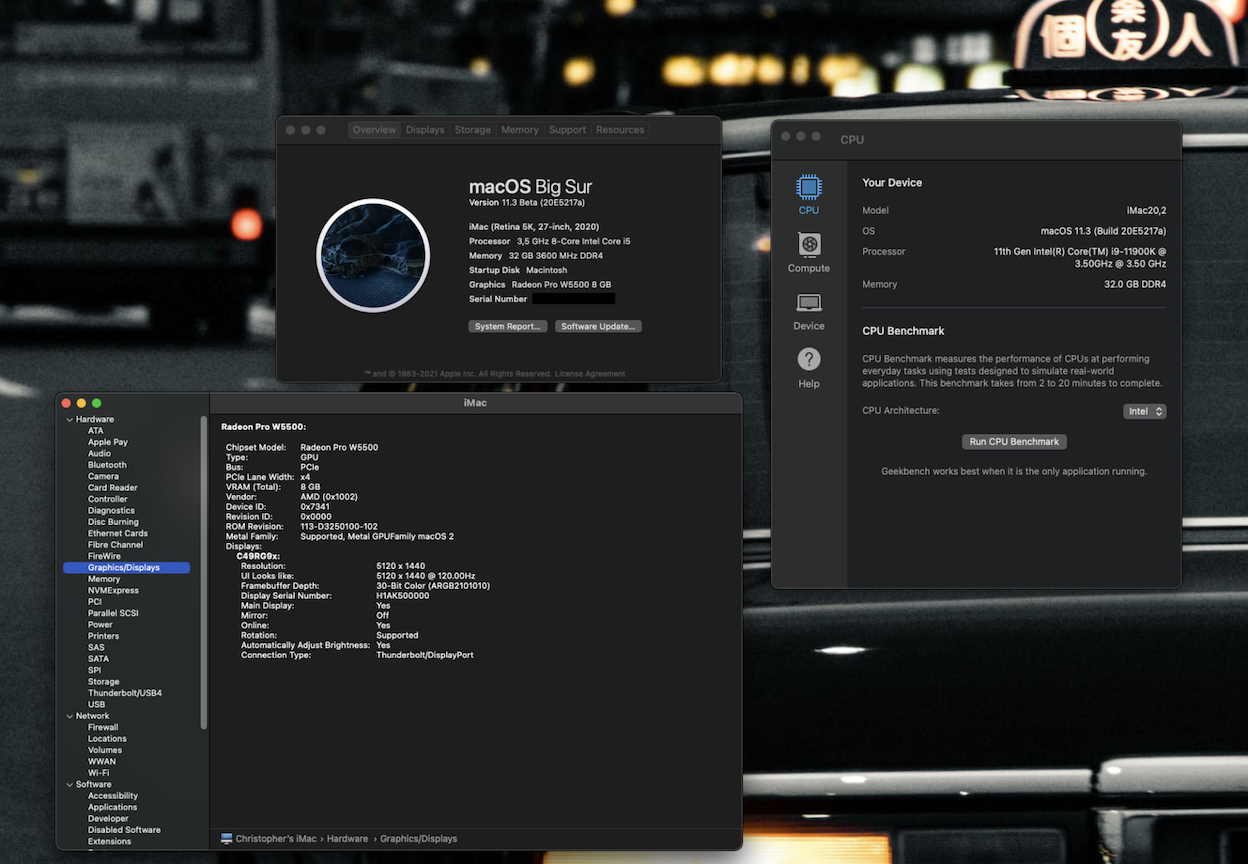Switch to the Storage tab
Screen dimensions: 1248x864
tap(472, 130)
